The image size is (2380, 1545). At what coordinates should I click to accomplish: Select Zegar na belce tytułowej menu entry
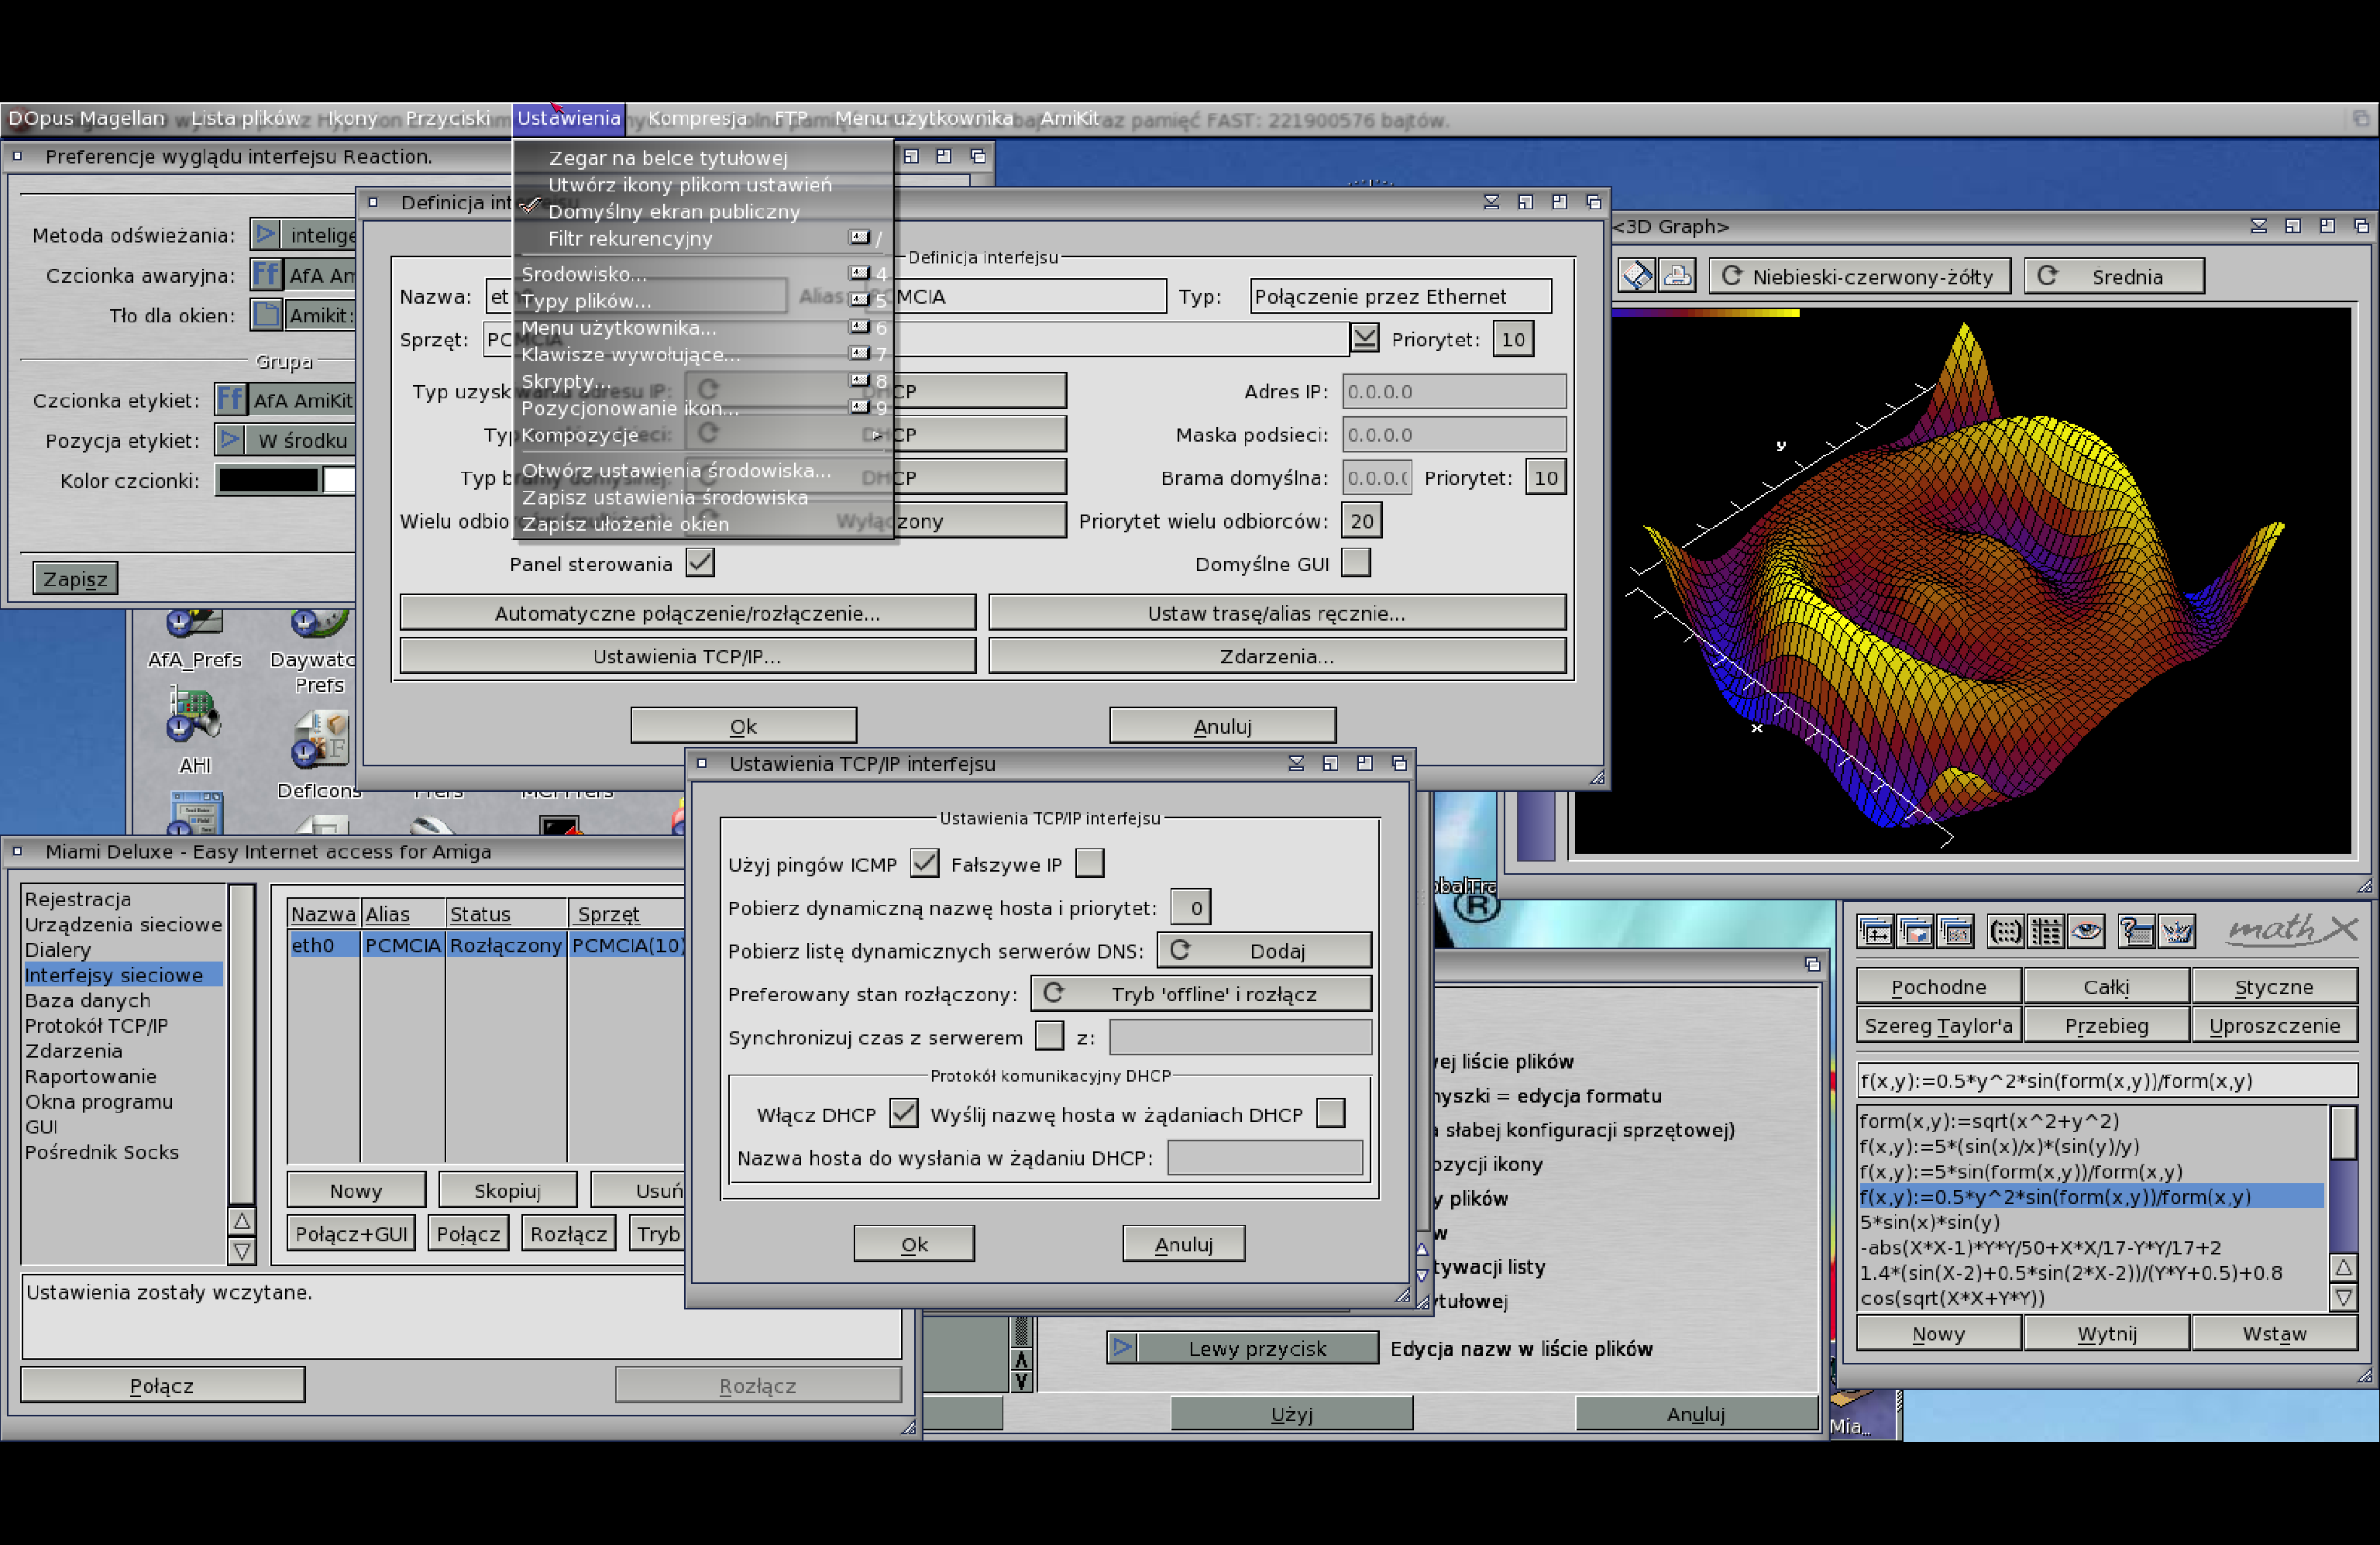[702, 157]
